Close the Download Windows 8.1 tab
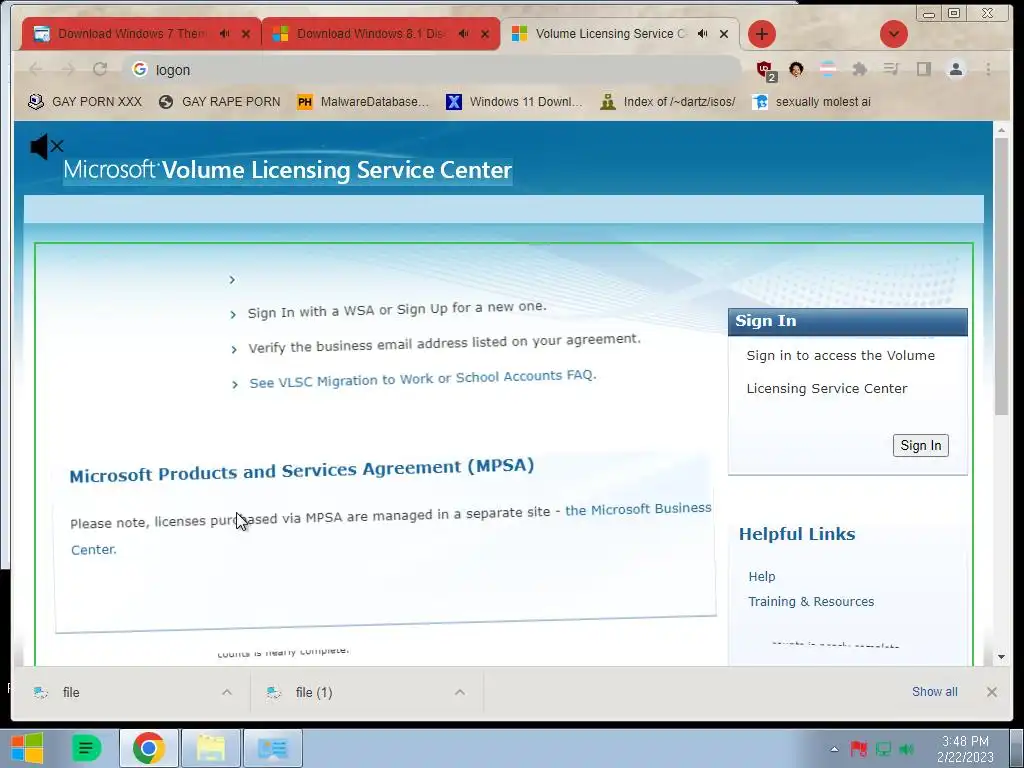Image resolution: width=1024 pixels, height=768 pixels. [x=485, y=34]
